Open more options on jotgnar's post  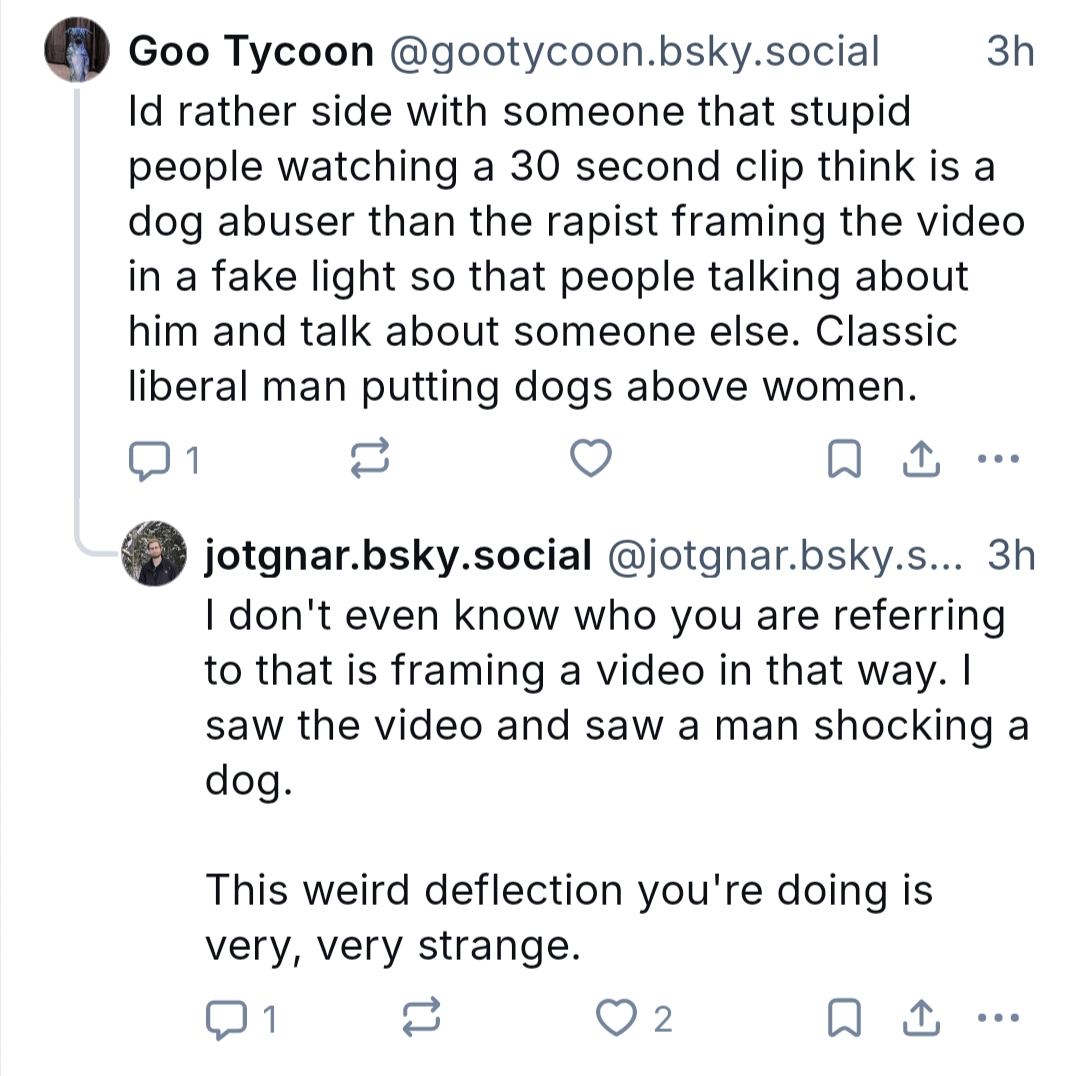(996, 1018)
